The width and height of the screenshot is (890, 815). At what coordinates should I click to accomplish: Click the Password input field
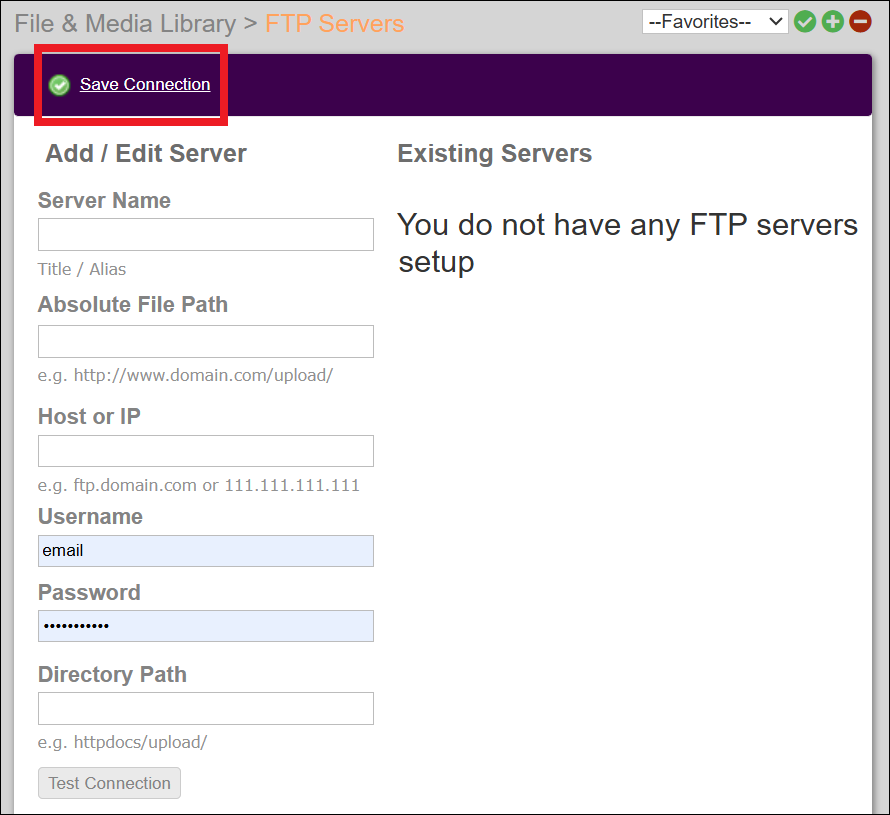point(205,626)
